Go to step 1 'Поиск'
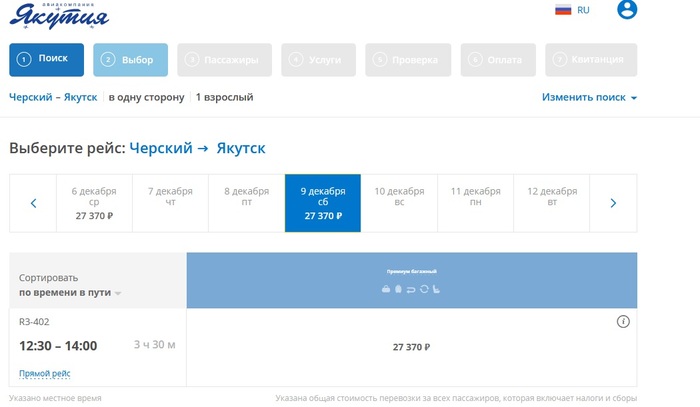The image size is (700, 407). point(46,60)
